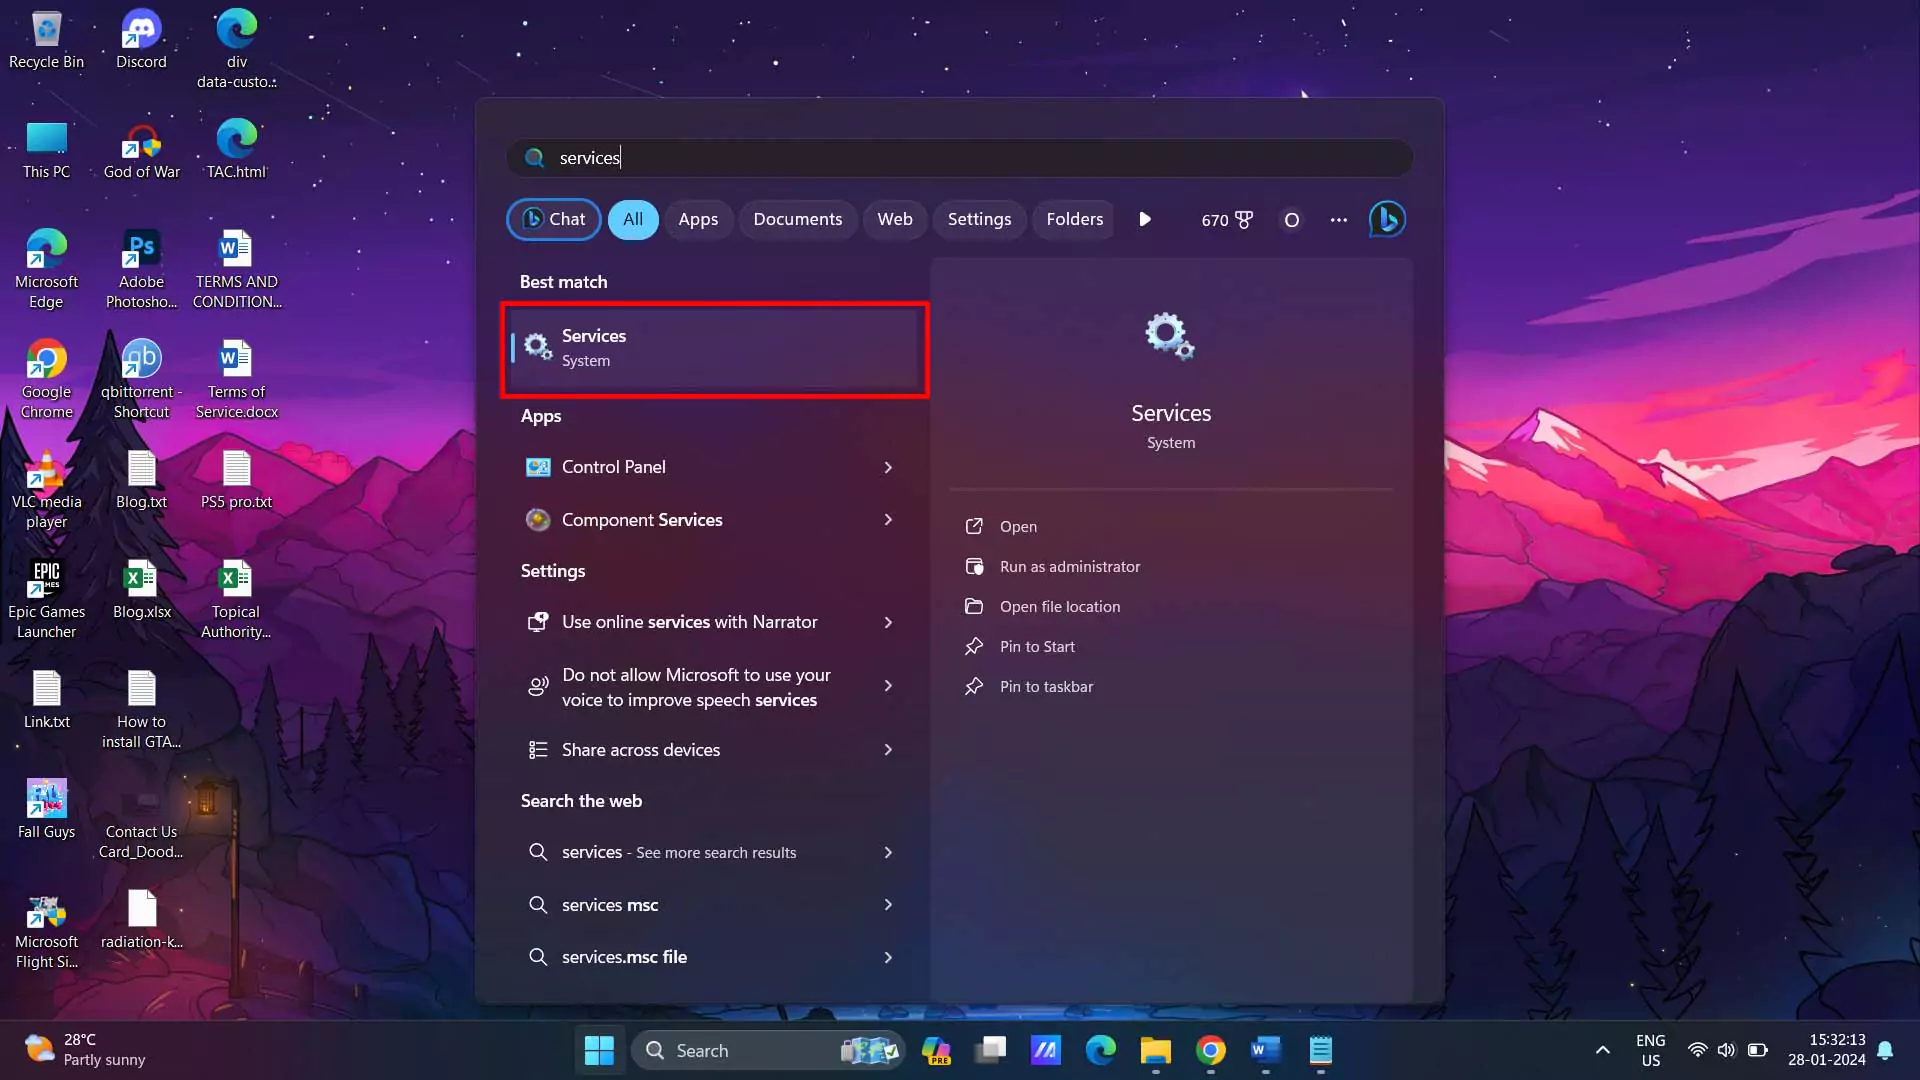Select Chat filter toggle button
Screen dimensions: 1920x1080
pos(554,219)
